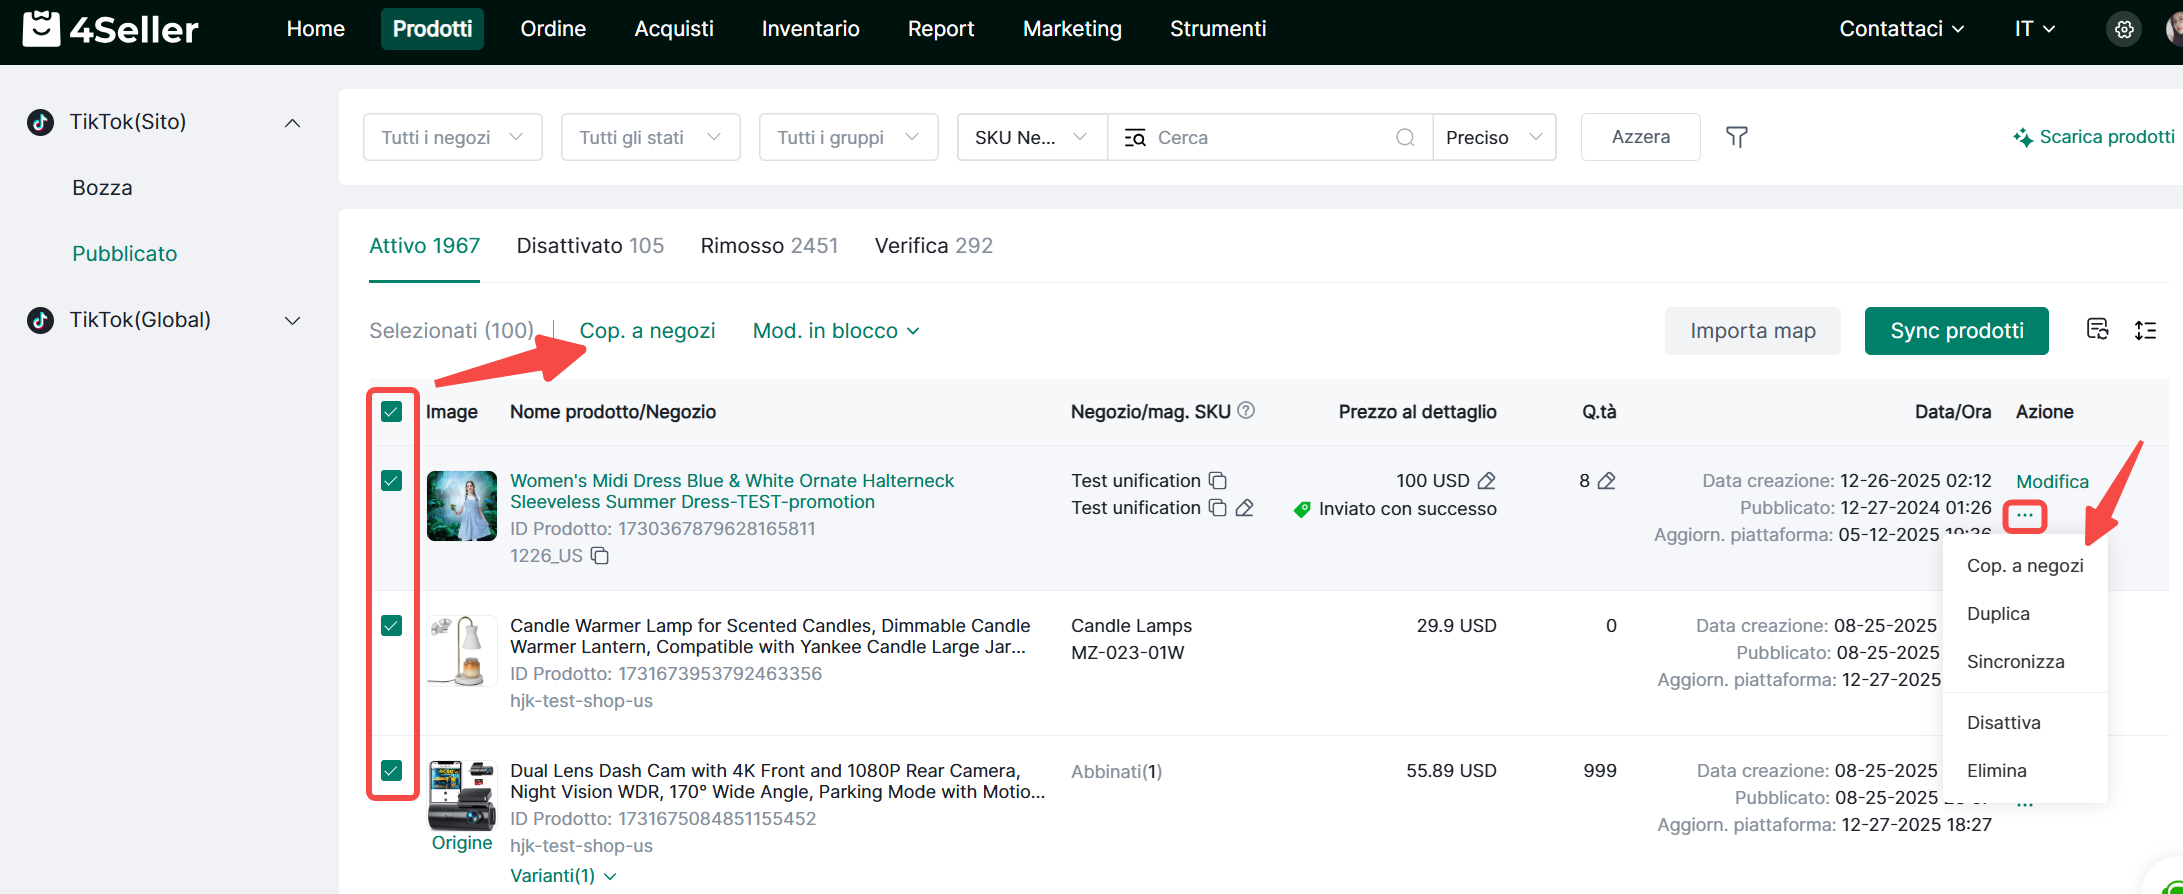Click the filter funnel icon
The width and height of the screenshot is (2183, 894).
tap(1736, 137)
